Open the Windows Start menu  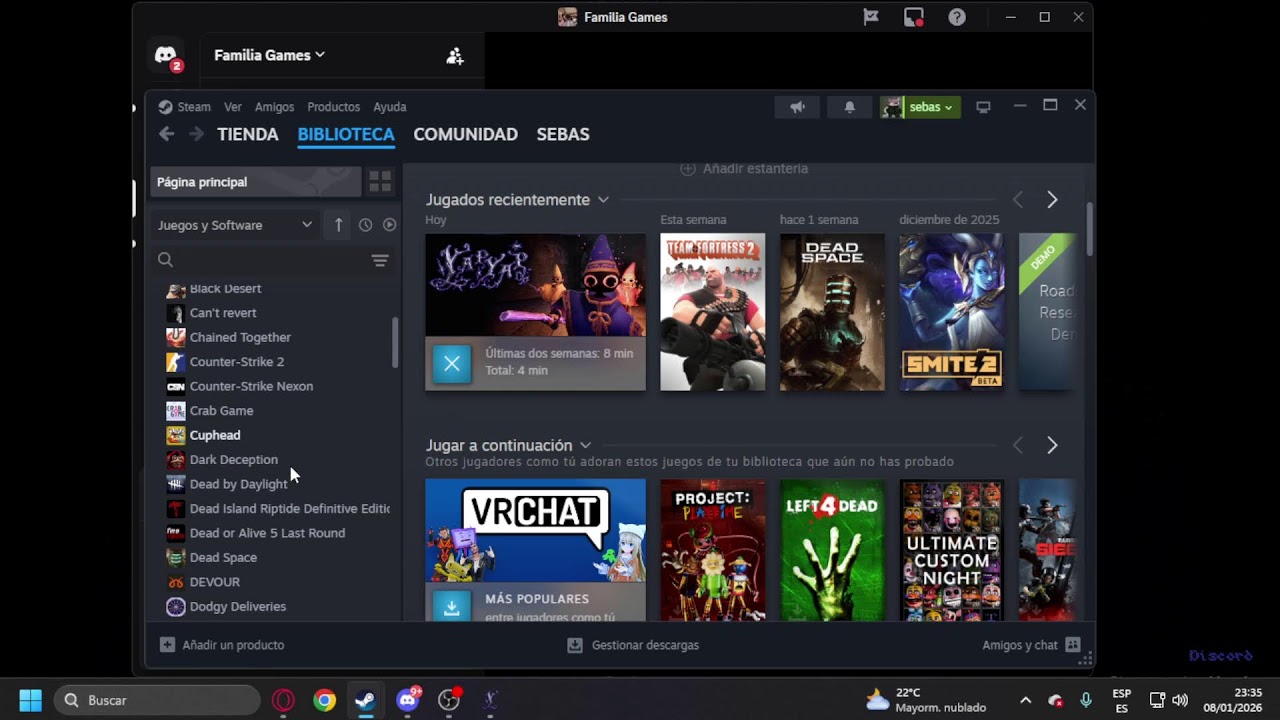pos(30,700)
